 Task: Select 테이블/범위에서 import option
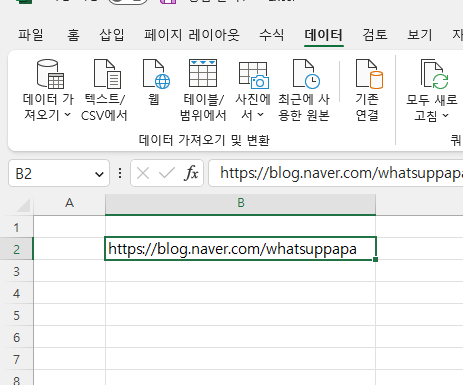tap(203, 90)
